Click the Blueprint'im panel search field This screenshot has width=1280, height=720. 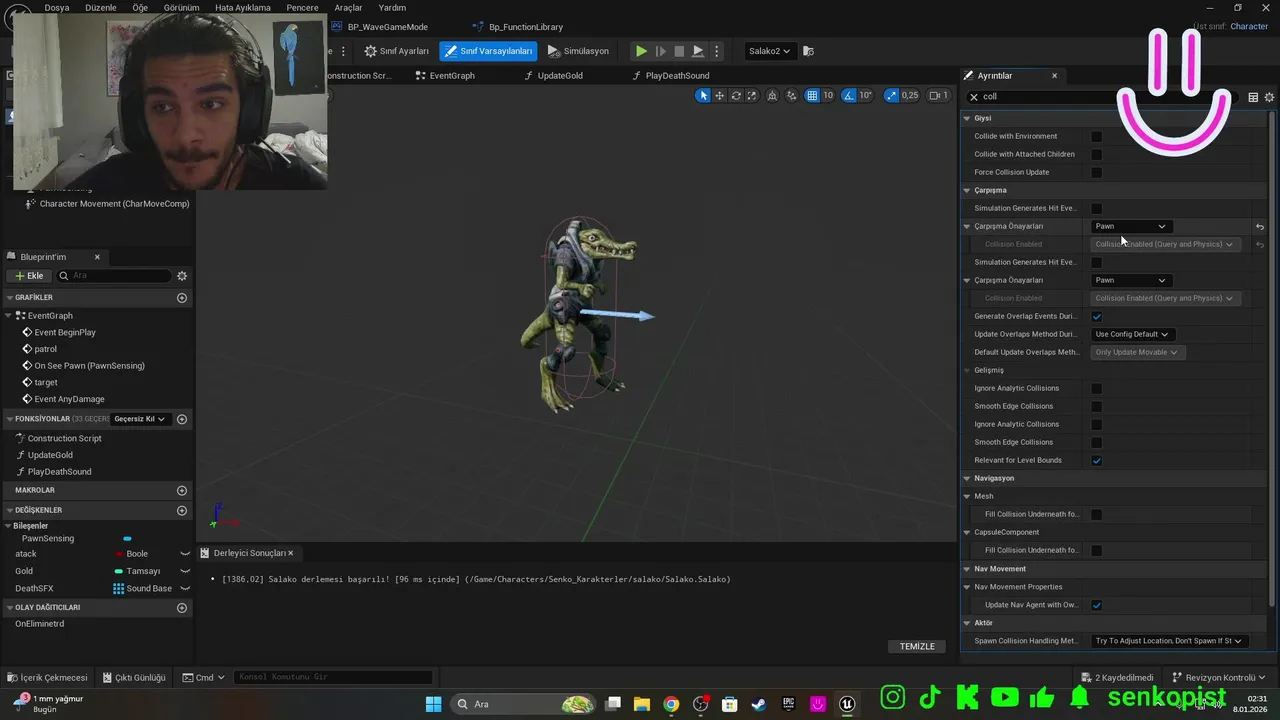[x=113, y=276]
